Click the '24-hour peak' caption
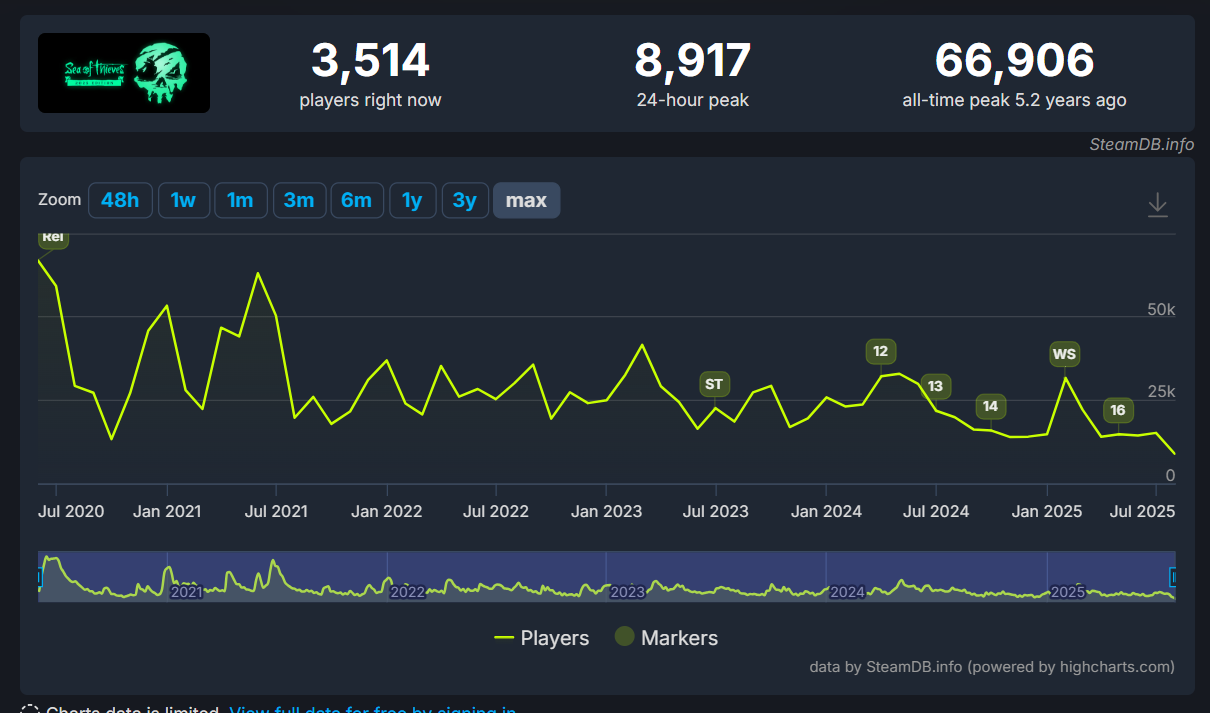The image size is (1210, 713). (x=693, y=100)
